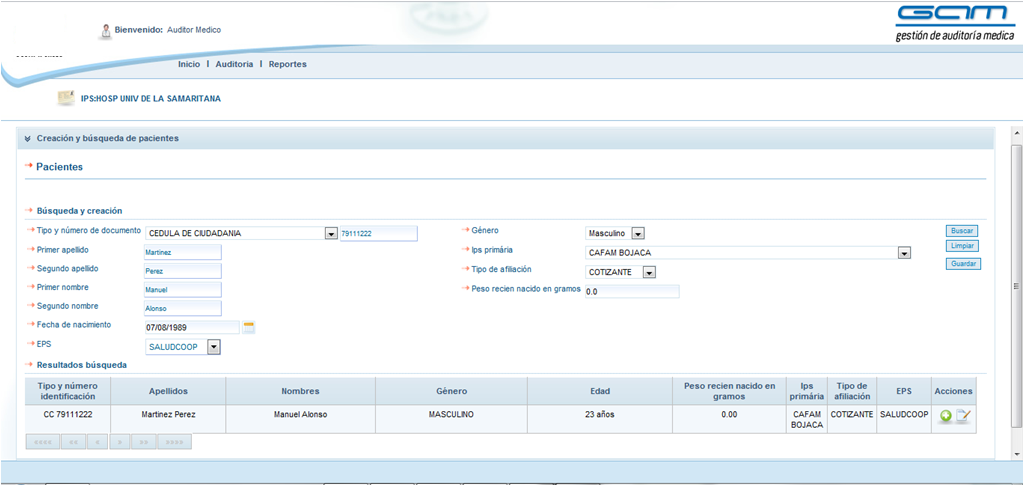
Task: Open the calendar picker for Fecha de nacimiento
Action: (x=248, y=327)
